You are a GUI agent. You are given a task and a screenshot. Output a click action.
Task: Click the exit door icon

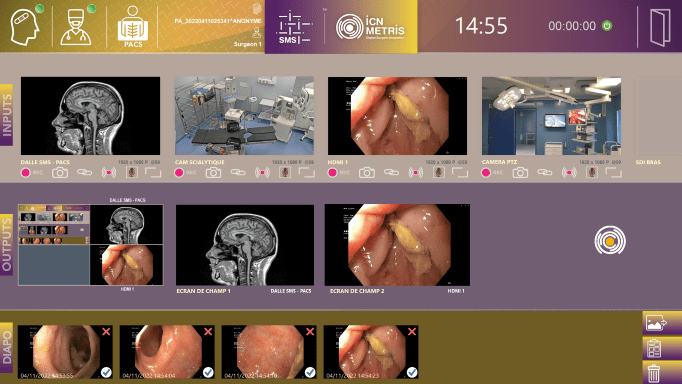coord(660,27)
